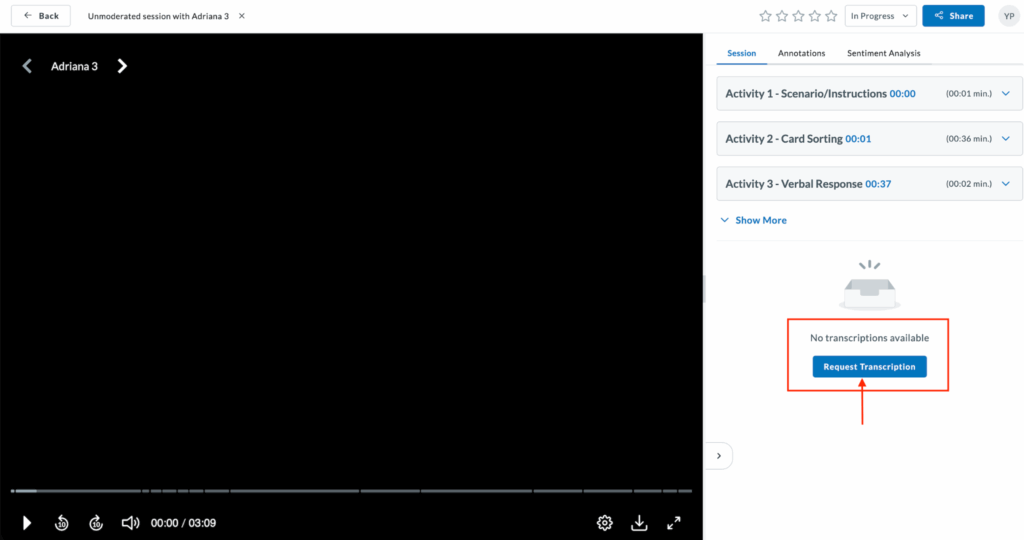The height and width of the screenshot is (540, 1024).
Task: Click Show More activities
Action: (x=754, y=220)
